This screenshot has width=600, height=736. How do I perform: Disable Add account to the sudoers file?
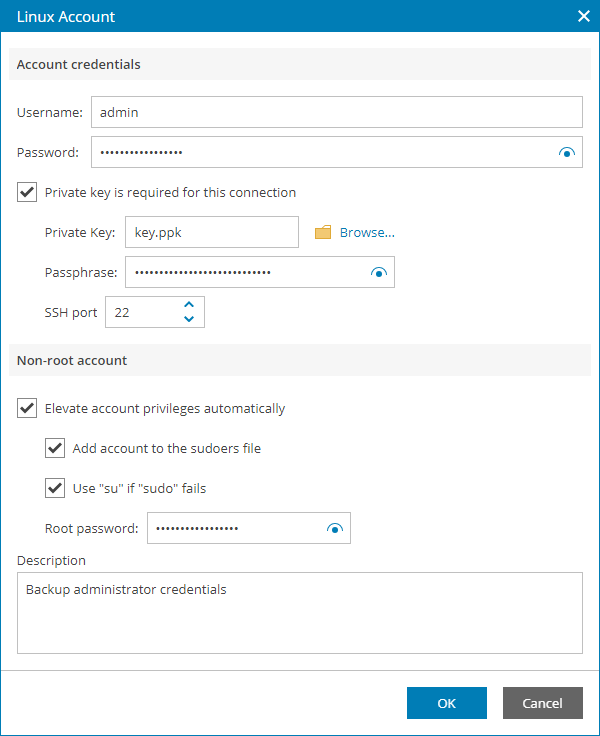[x=56, y=448]
